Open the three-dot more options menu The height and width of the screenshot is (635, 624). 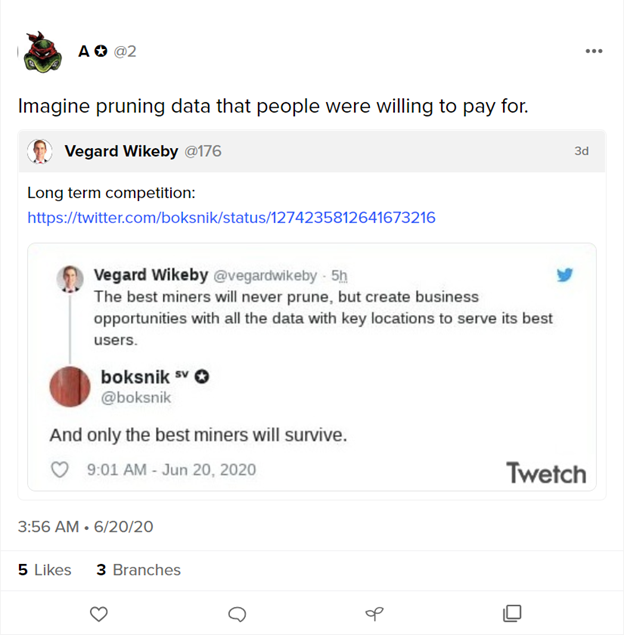click(x=594, y=51)
